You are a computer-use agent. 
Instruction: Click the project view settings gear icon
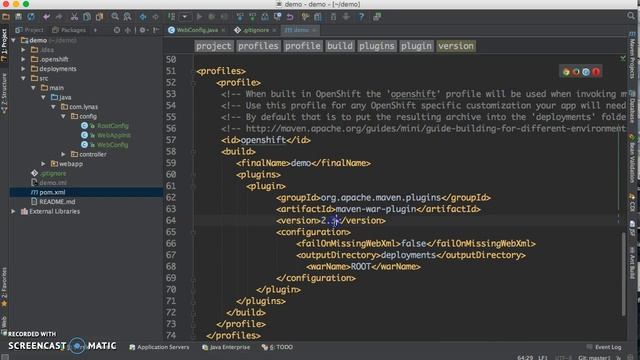click(x=143, y=30)
